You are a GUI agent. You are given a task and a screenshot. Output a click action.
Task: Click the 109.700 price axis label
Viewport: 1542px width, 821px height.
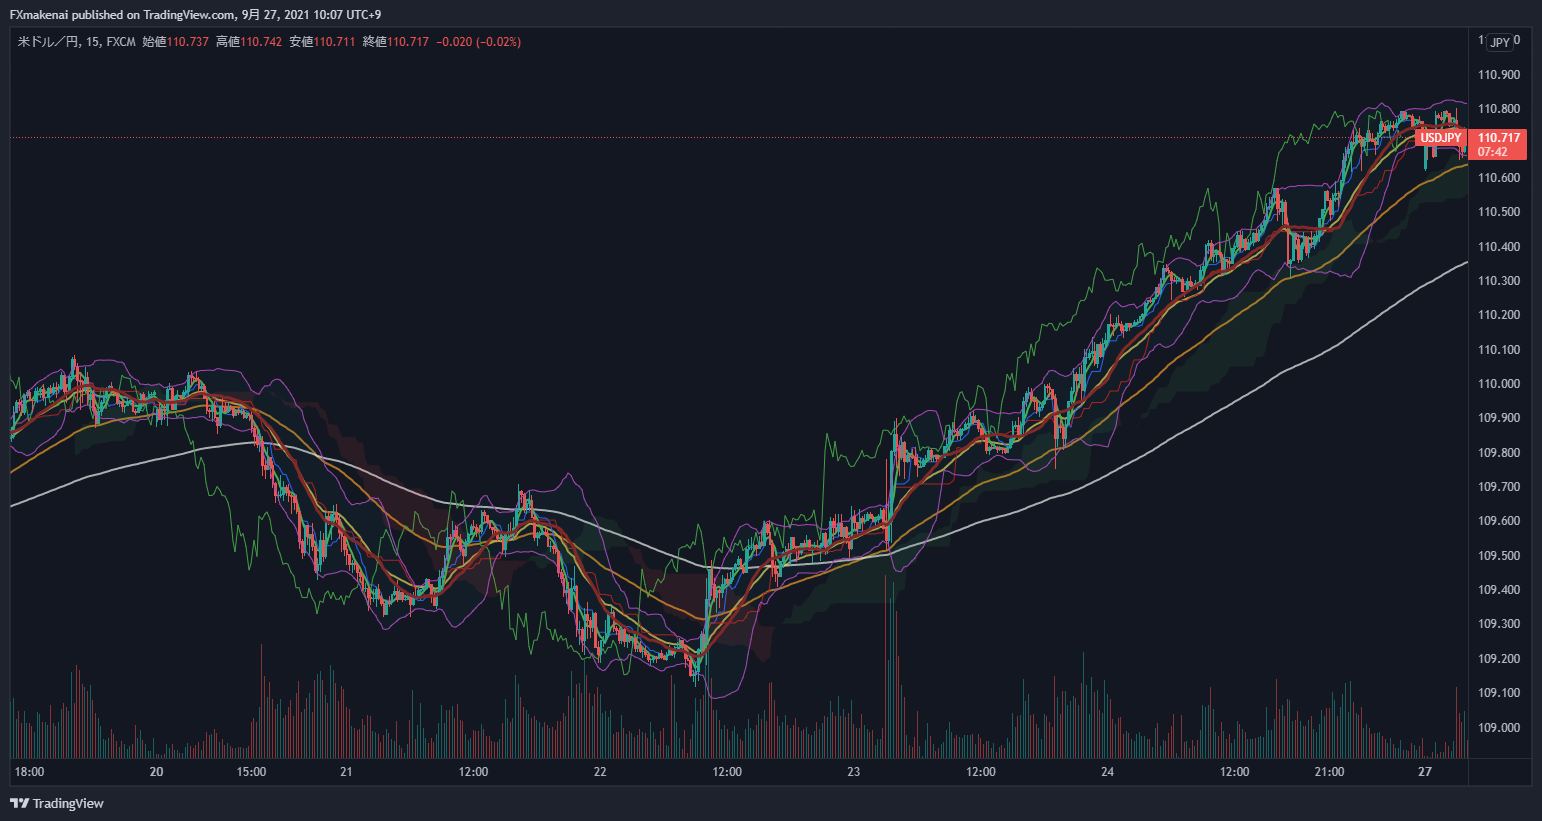tap(1499, 487)
